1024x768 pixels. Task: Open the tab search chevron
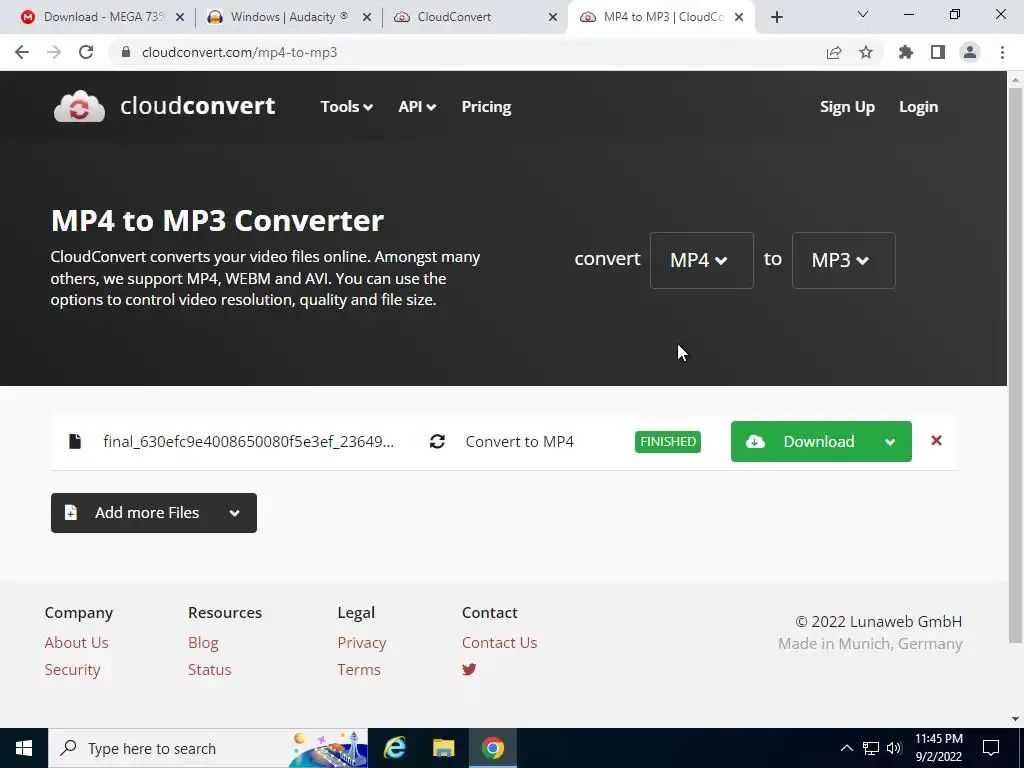pos(863,14)
